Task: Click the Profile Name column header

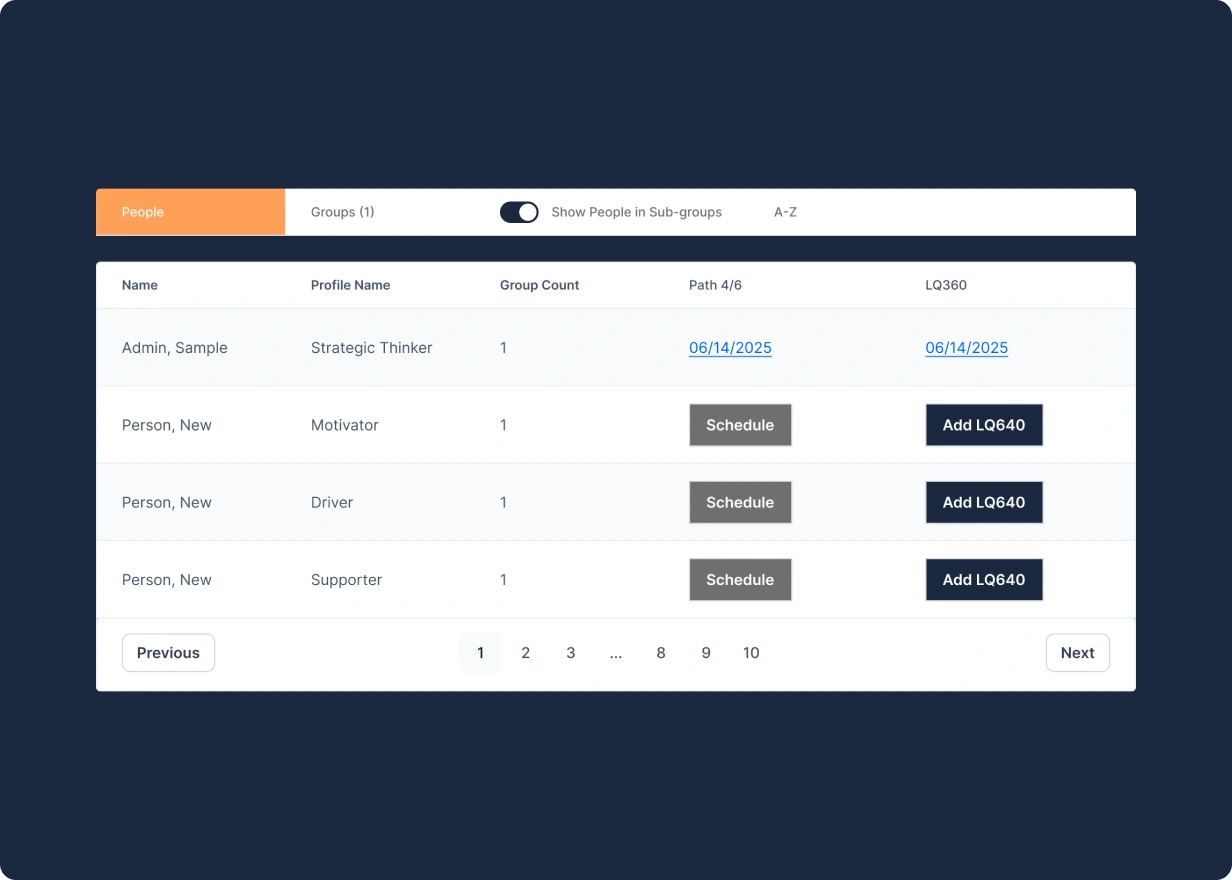Action: point(350,285)
